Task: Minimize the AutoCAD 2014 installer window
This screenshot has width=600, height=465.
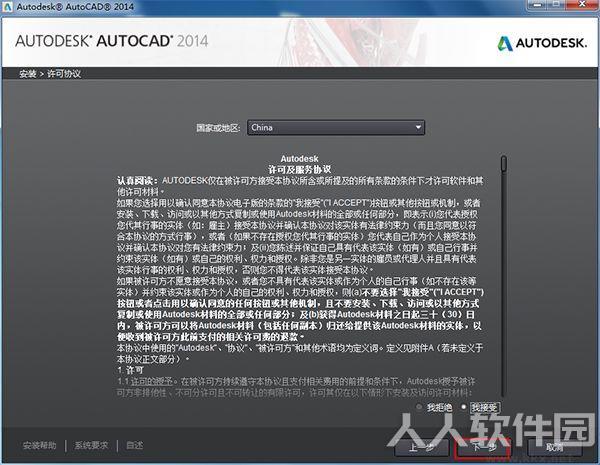Action: tap(538, 5)
